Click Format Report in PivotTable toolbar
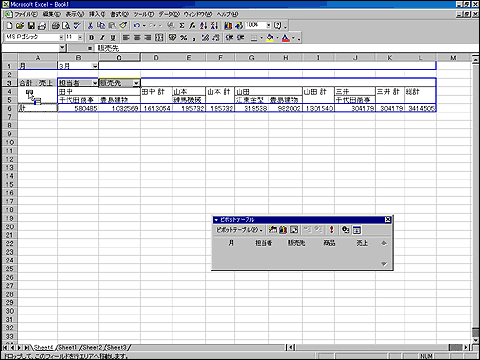Viewport: 480px width, 360px height. click(x=273, y=230)
